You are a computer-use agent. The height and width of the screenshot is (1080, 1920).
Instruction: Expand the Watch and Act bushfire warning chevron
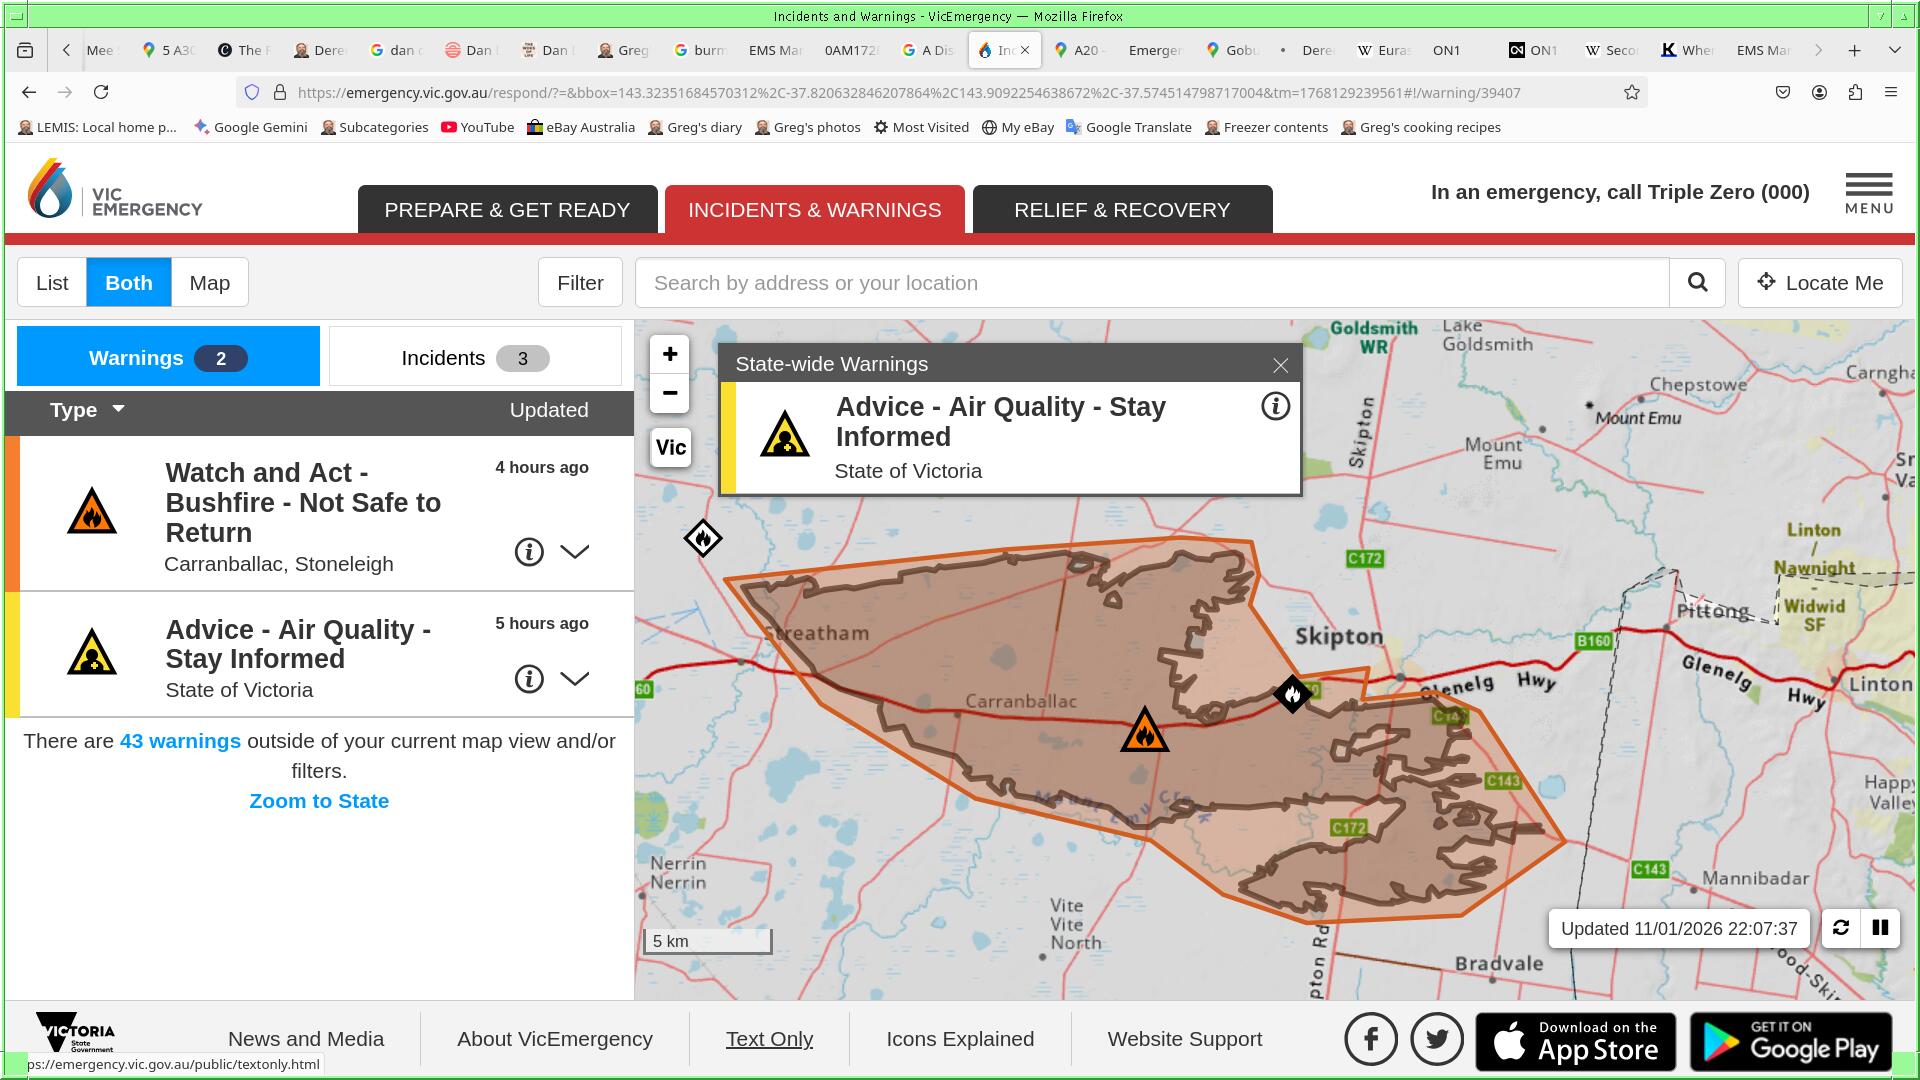(574, 552)
